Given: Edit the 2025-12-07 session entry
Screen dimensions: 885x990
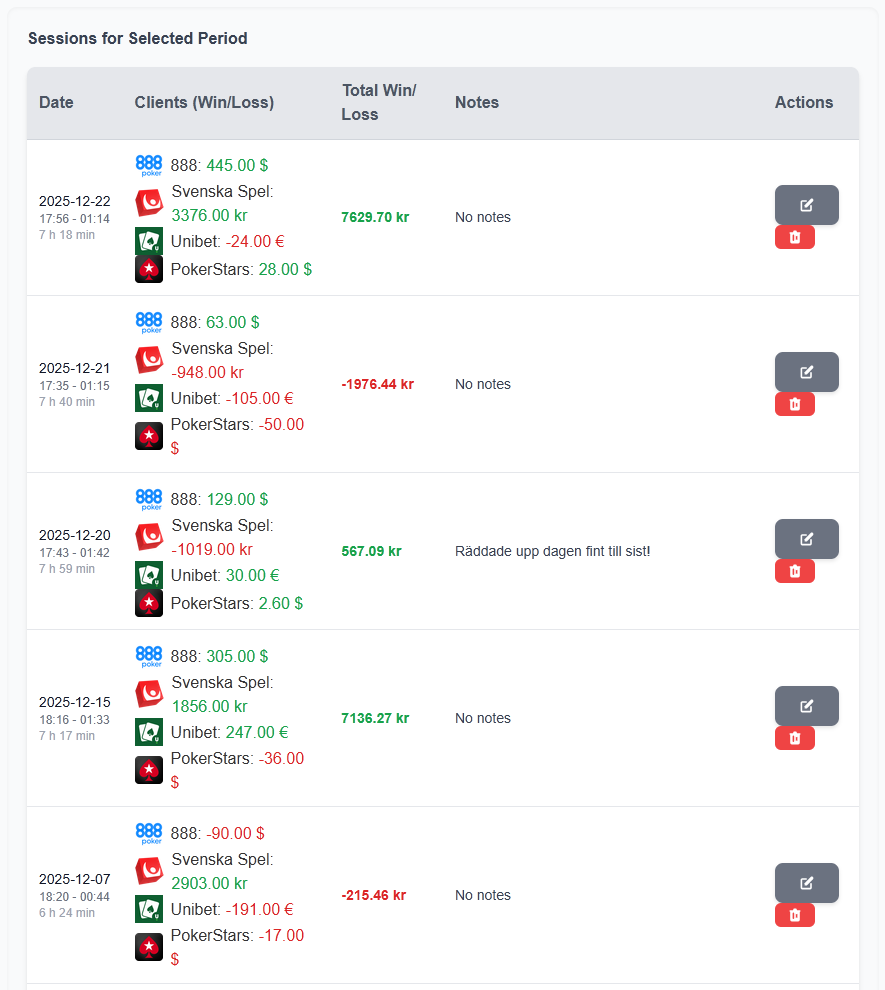Looking at the screenshot, I should 806,883.
